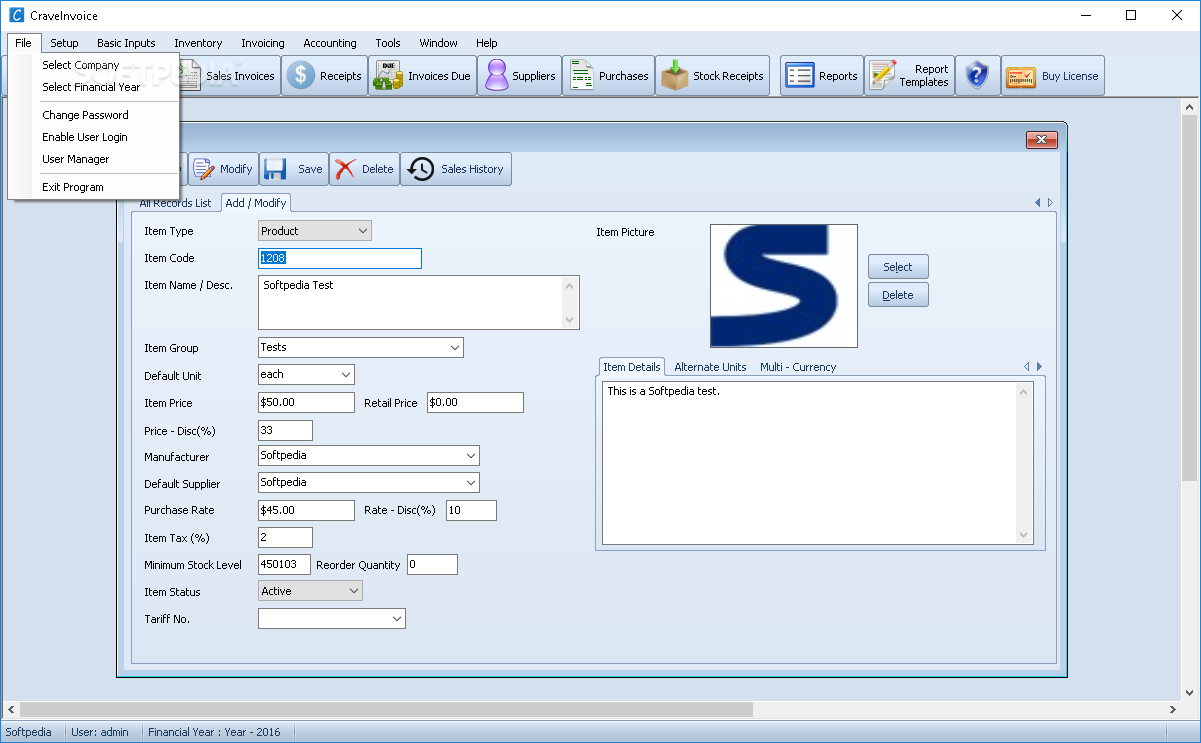This screenshot has height=743, width=1201.
Task: Click the CraveInvoice title bar logo
Action: [15, 16]
